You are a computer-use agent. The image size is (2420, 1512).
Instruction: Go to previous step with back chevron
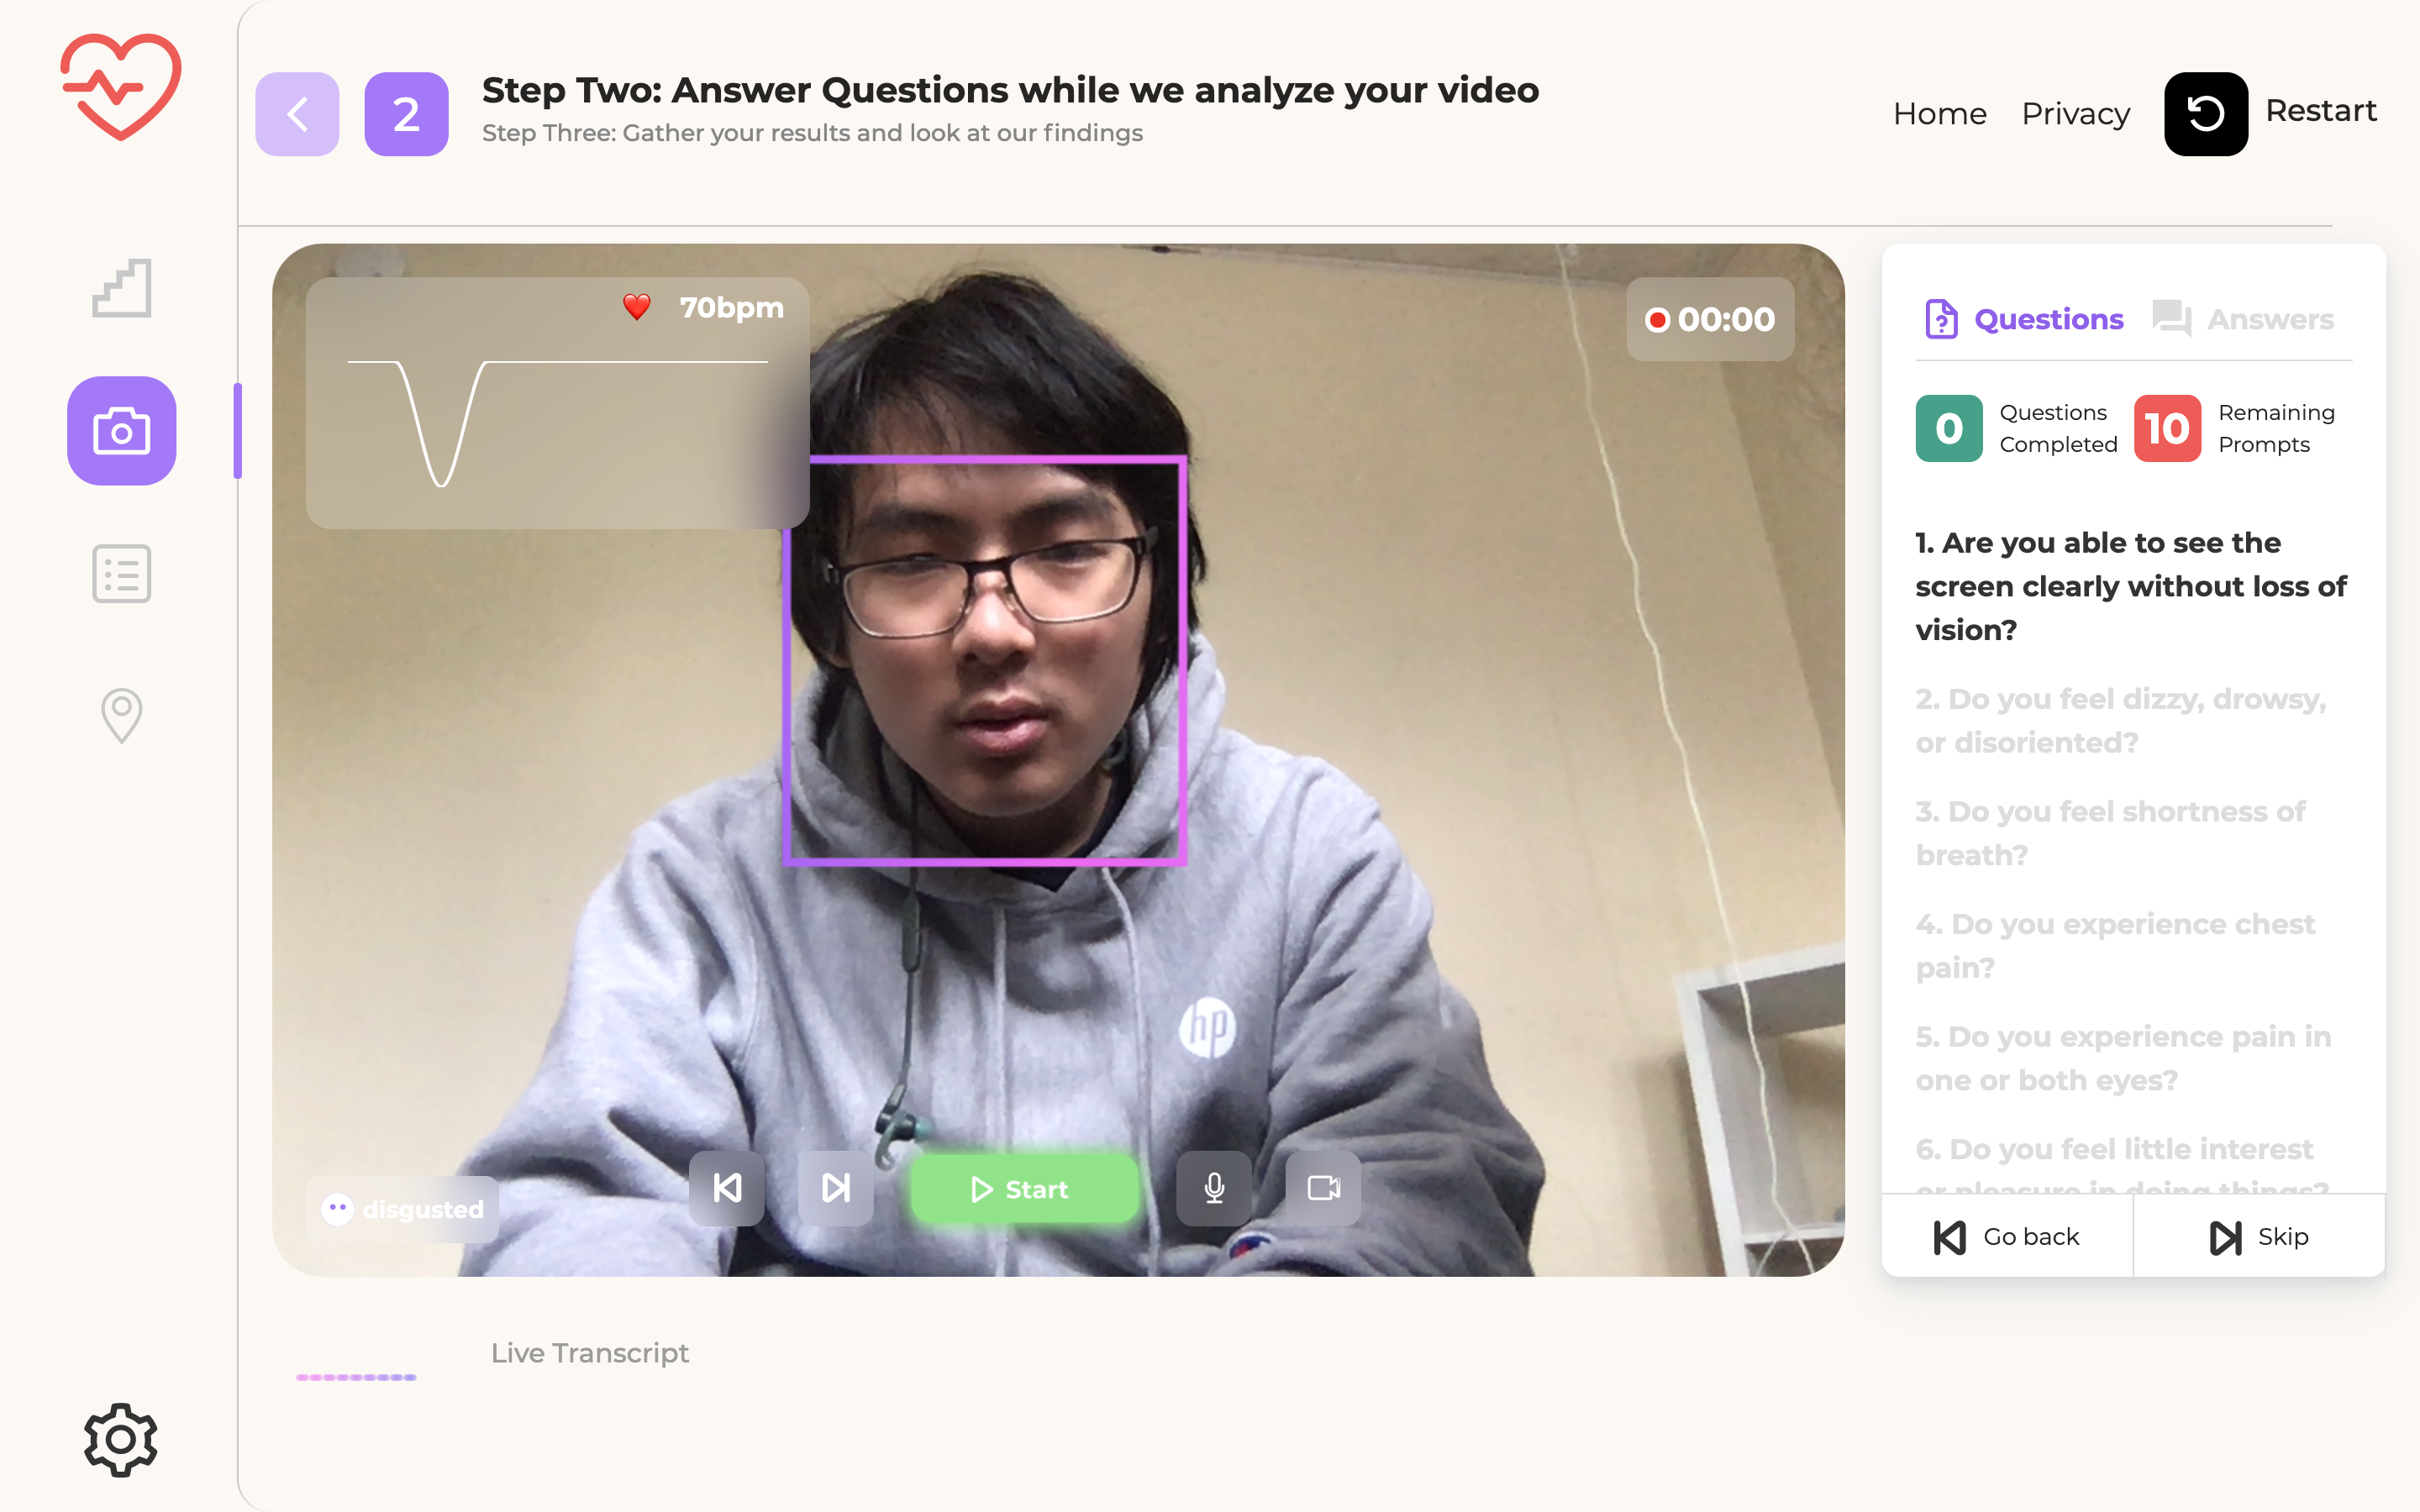297,113
